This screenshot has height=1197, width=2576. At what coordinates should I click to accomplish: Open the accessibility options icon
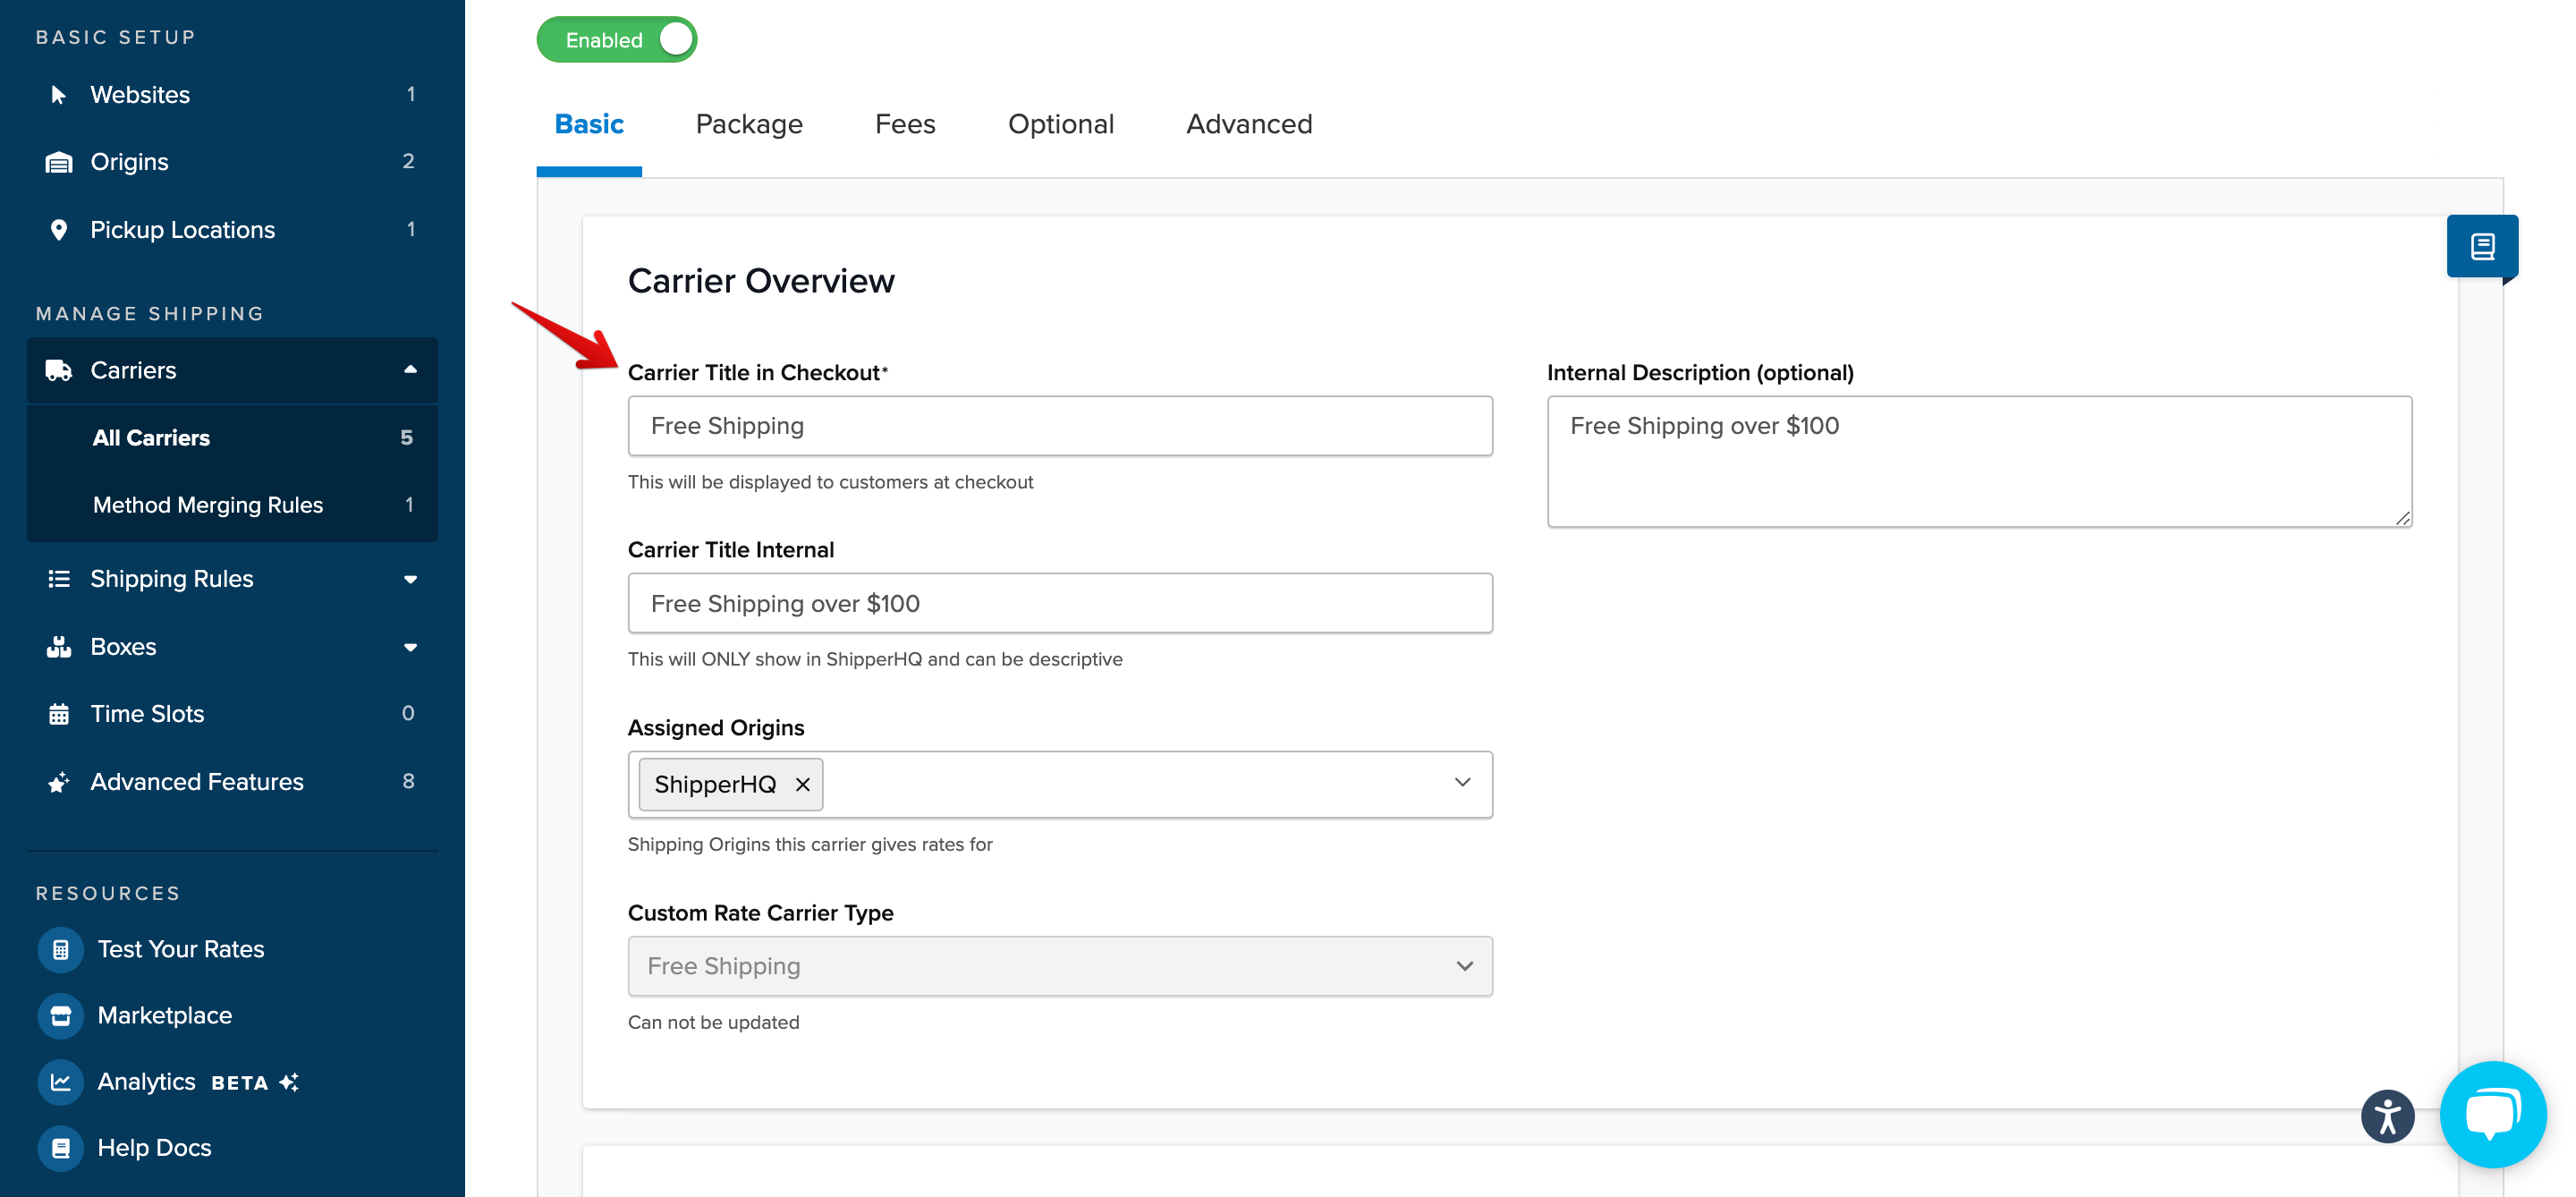[2387, 1116]
